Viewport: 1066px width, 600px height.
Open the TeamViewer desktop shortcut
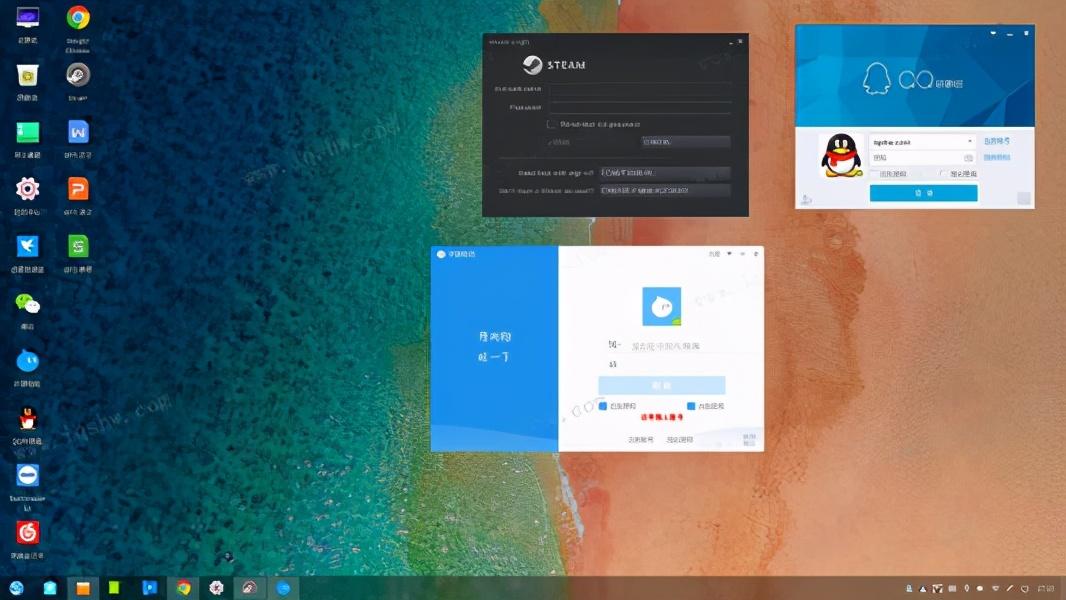(x=27, y=475)
